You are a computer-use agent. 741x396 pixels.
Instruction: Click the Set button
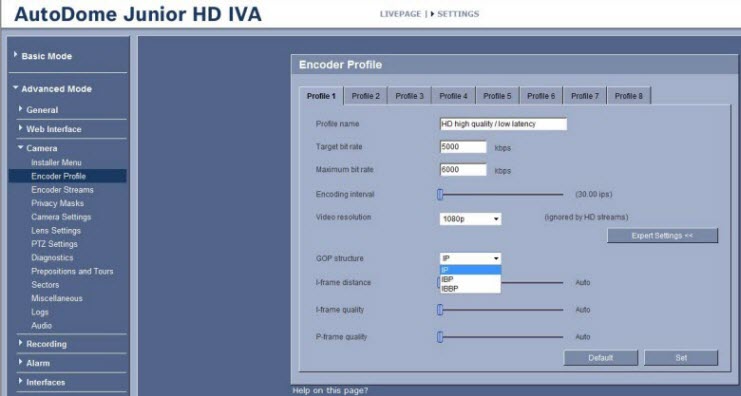681,358
